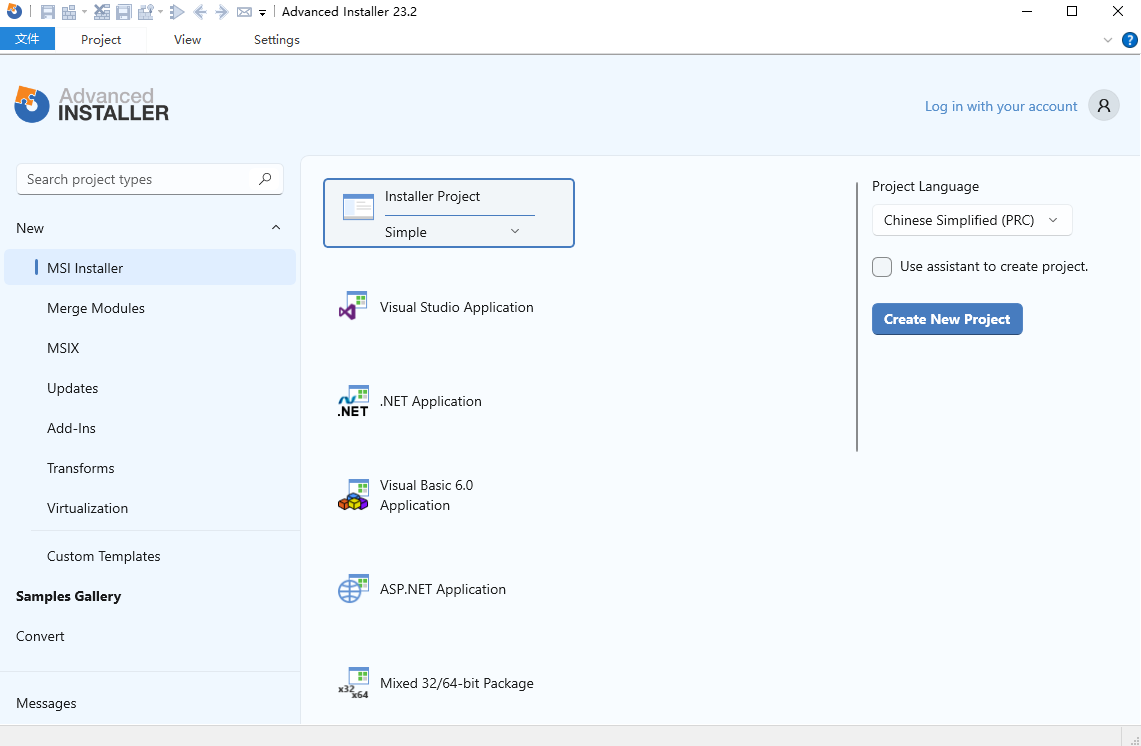Click the Save floppy icon in quick access toolbar
1141x746 pixels.
pos(48,12)
